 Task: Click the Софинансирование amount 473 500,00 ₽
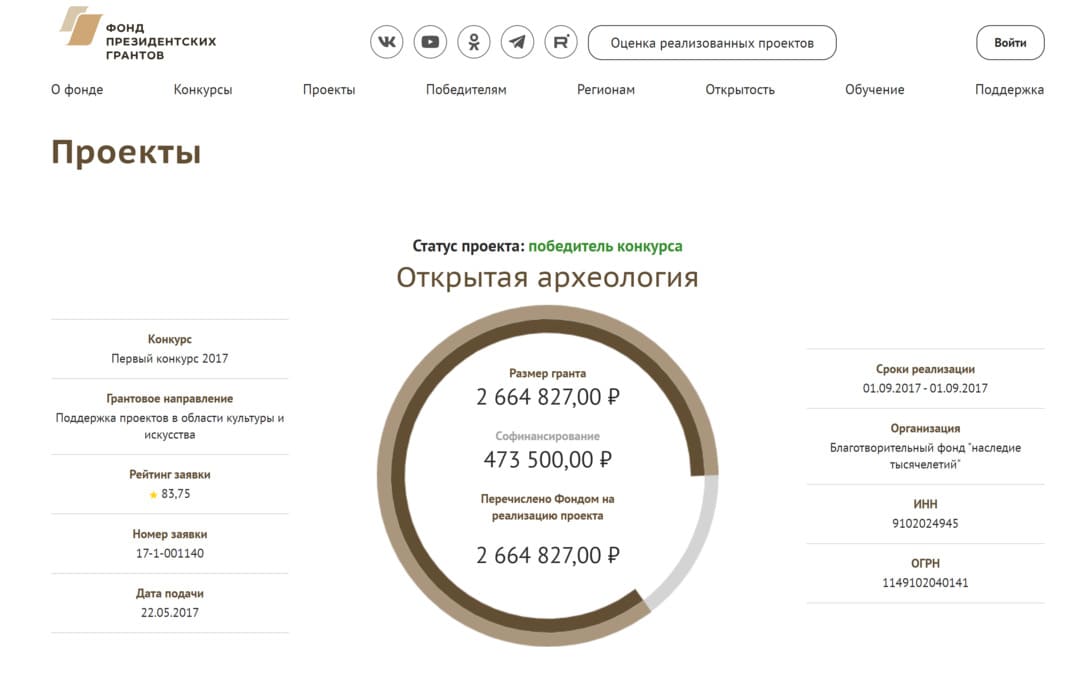tap(548, 460)
